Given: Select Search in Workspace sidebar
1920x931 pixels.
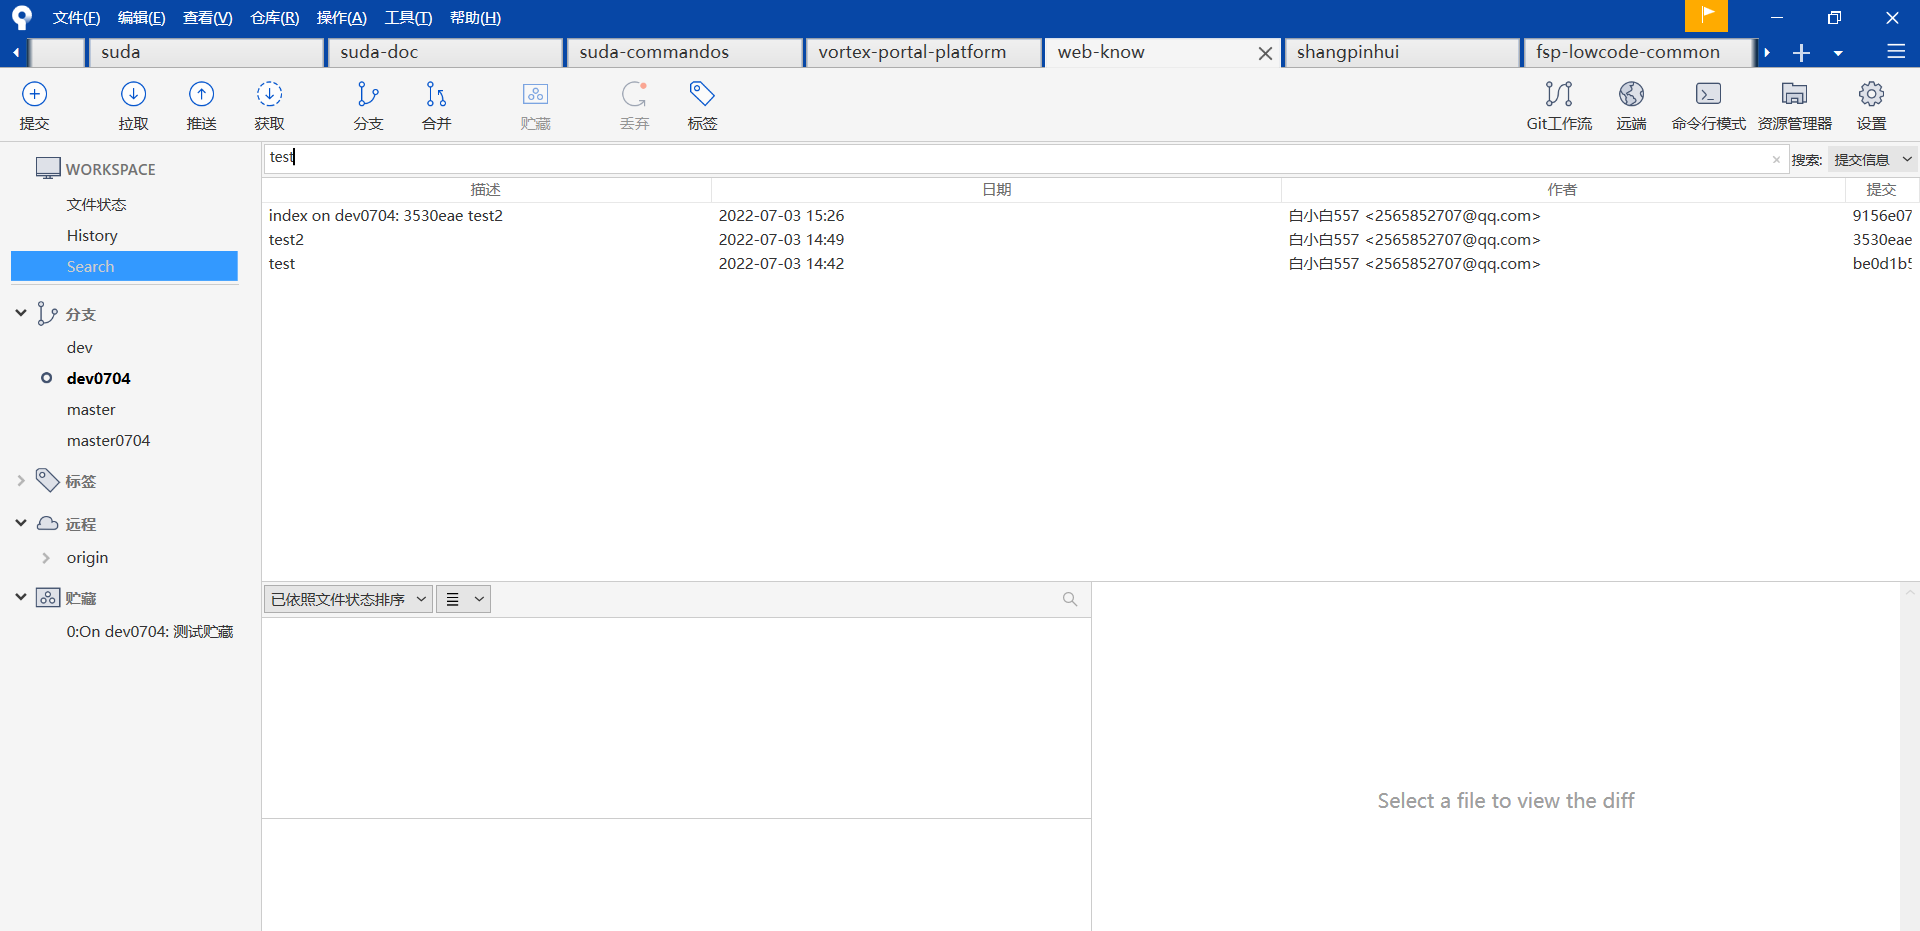Looking at the screenshot, I should pyautogui.click(x=124, y=266).
